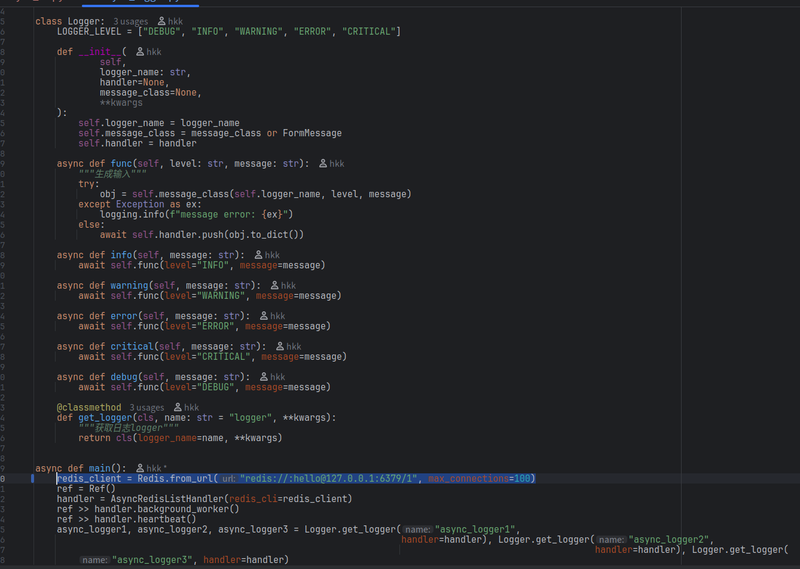This screenshot has height=569, width=800.
Task: Click the name: hint before "async_logger3"
Action: point(95,560)
